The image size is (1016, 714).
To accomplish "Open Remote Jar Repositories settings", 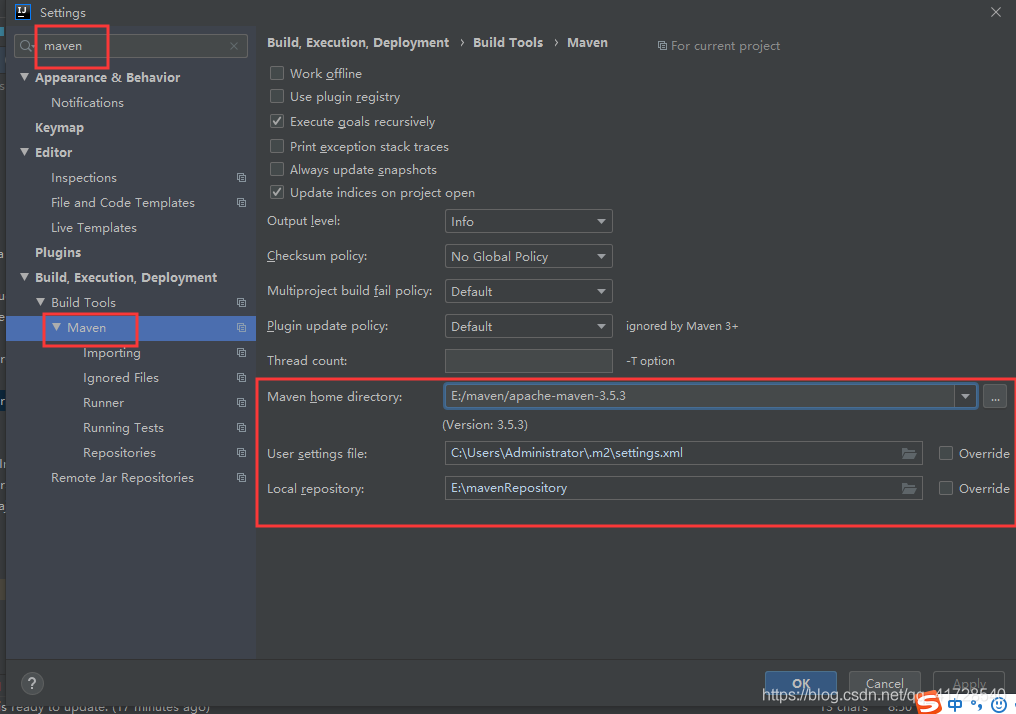I will coord(122,478).
